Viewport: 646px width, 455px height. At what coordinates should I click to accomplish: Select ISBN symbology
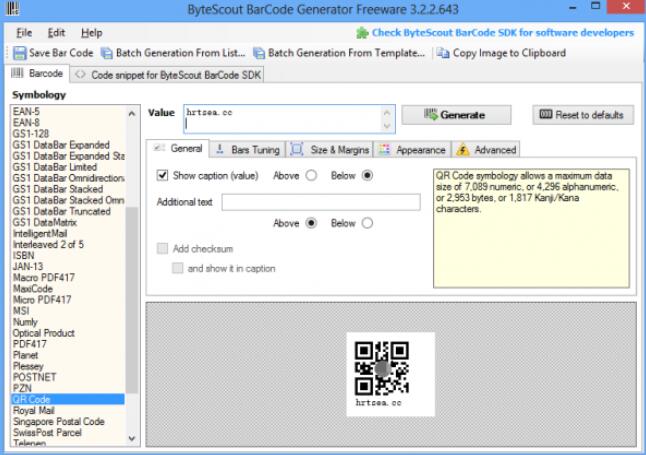[23, 256]
